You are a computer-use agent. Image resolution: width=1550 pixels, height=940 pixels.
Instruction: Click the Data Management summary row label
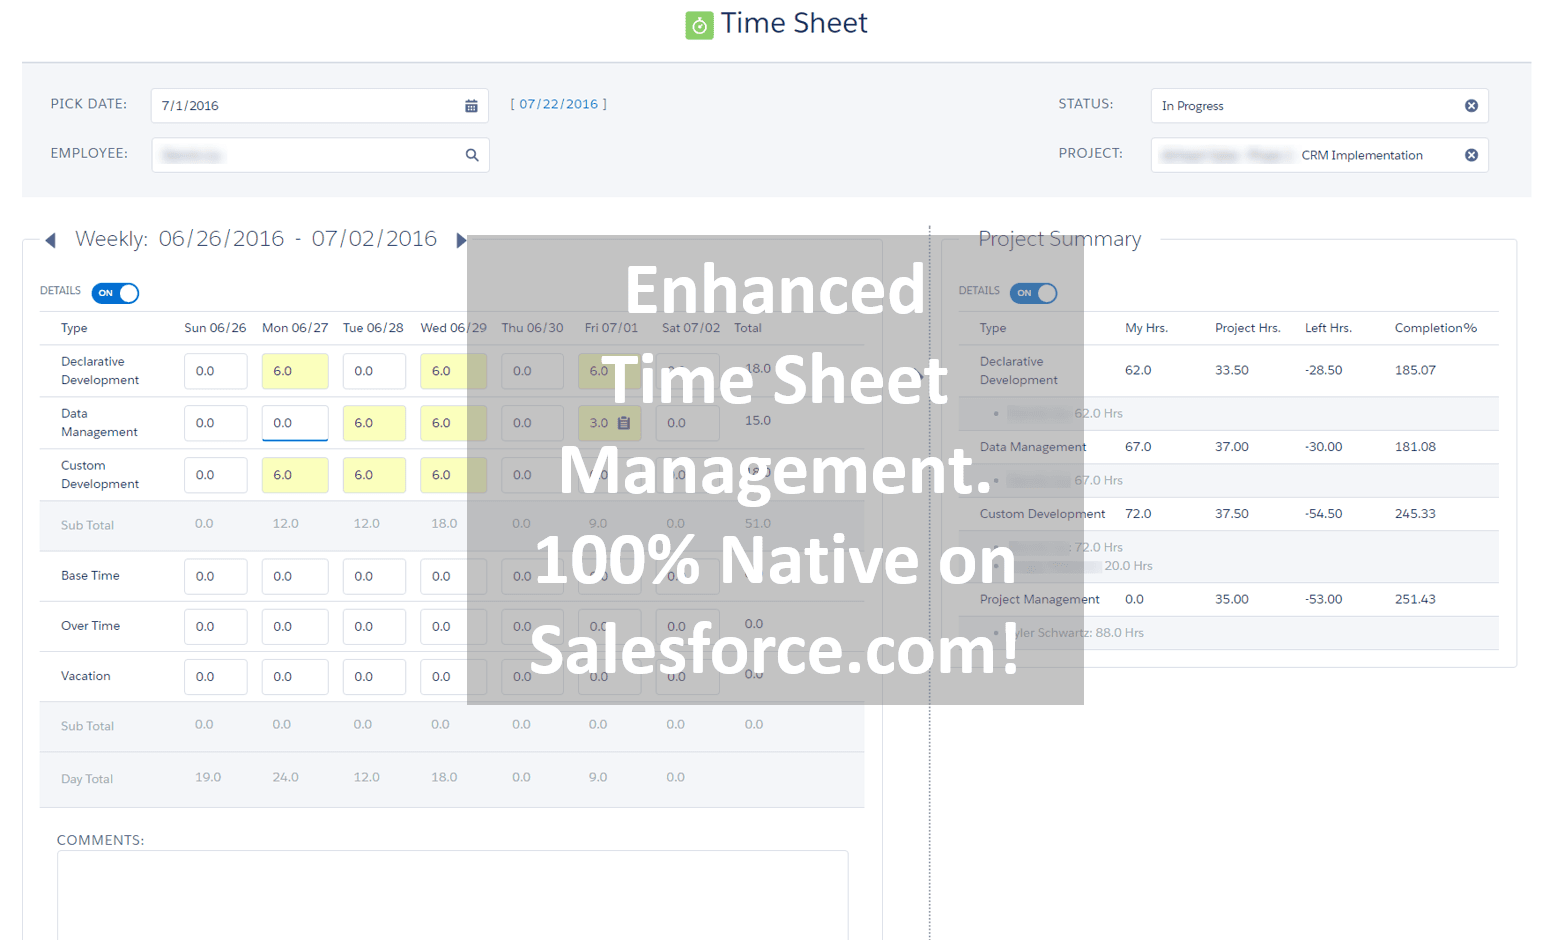1032,447
